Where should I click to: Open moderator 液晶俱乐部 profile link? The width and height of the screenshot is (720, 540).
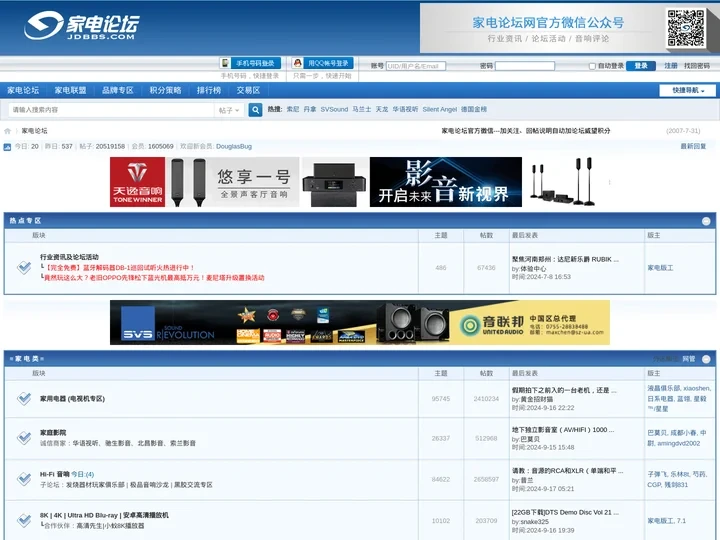pos(664,388)
